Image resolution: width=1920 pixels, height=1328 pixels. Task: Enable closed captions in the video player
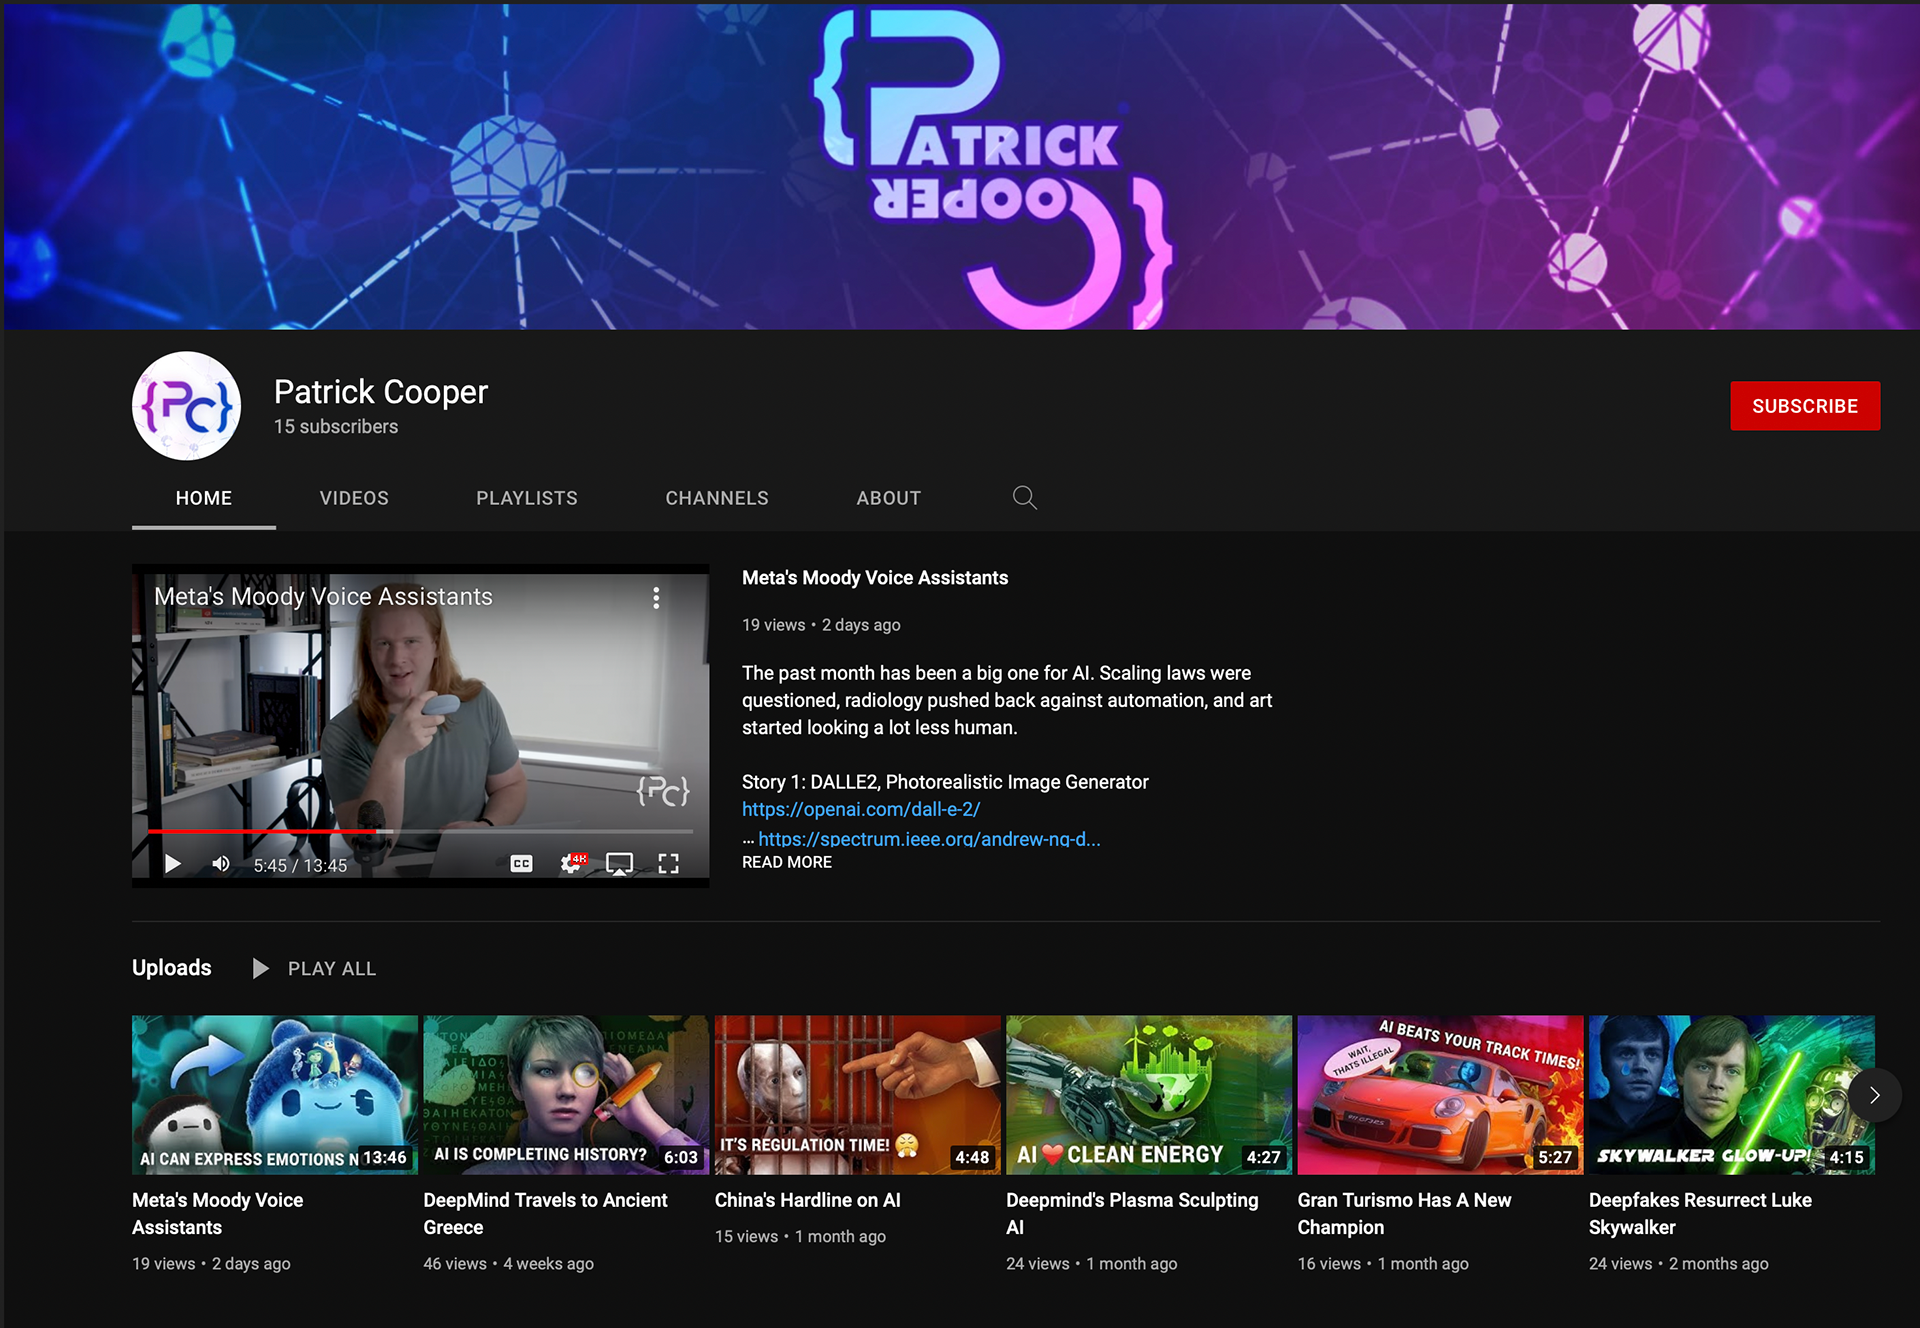521,862
